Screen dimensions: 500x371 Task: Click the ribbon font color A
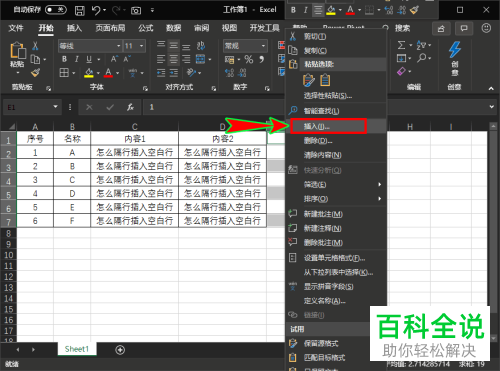click(108, 73)
